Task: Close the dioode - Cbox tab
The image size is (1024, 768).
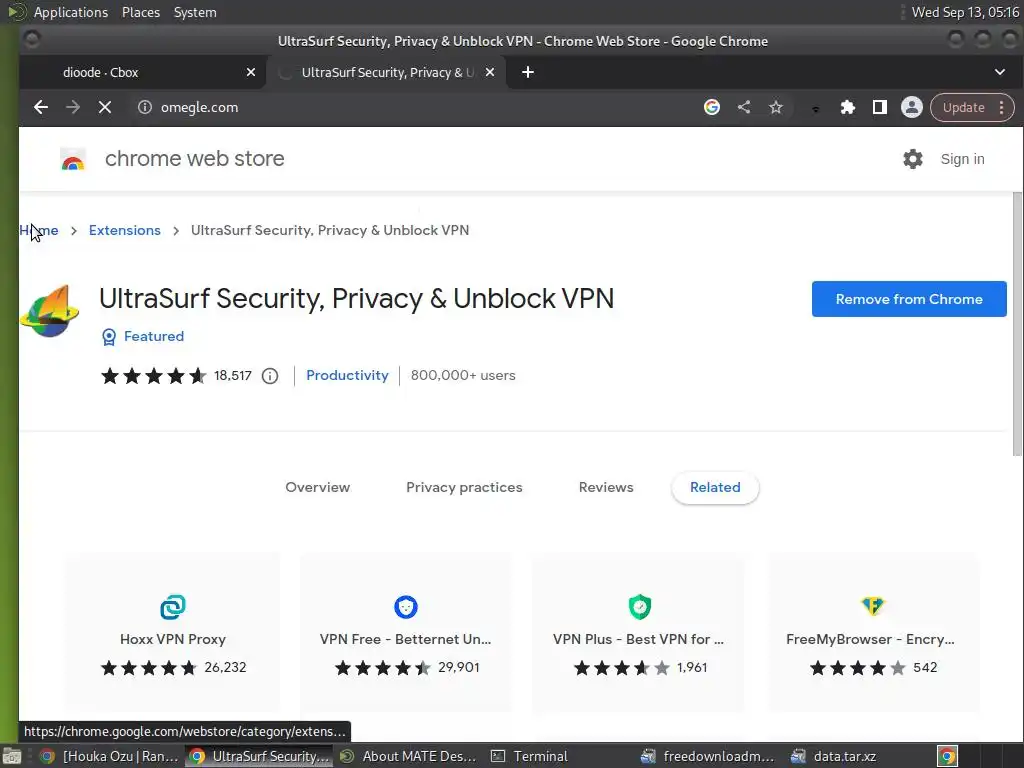Action: [251, 72]
